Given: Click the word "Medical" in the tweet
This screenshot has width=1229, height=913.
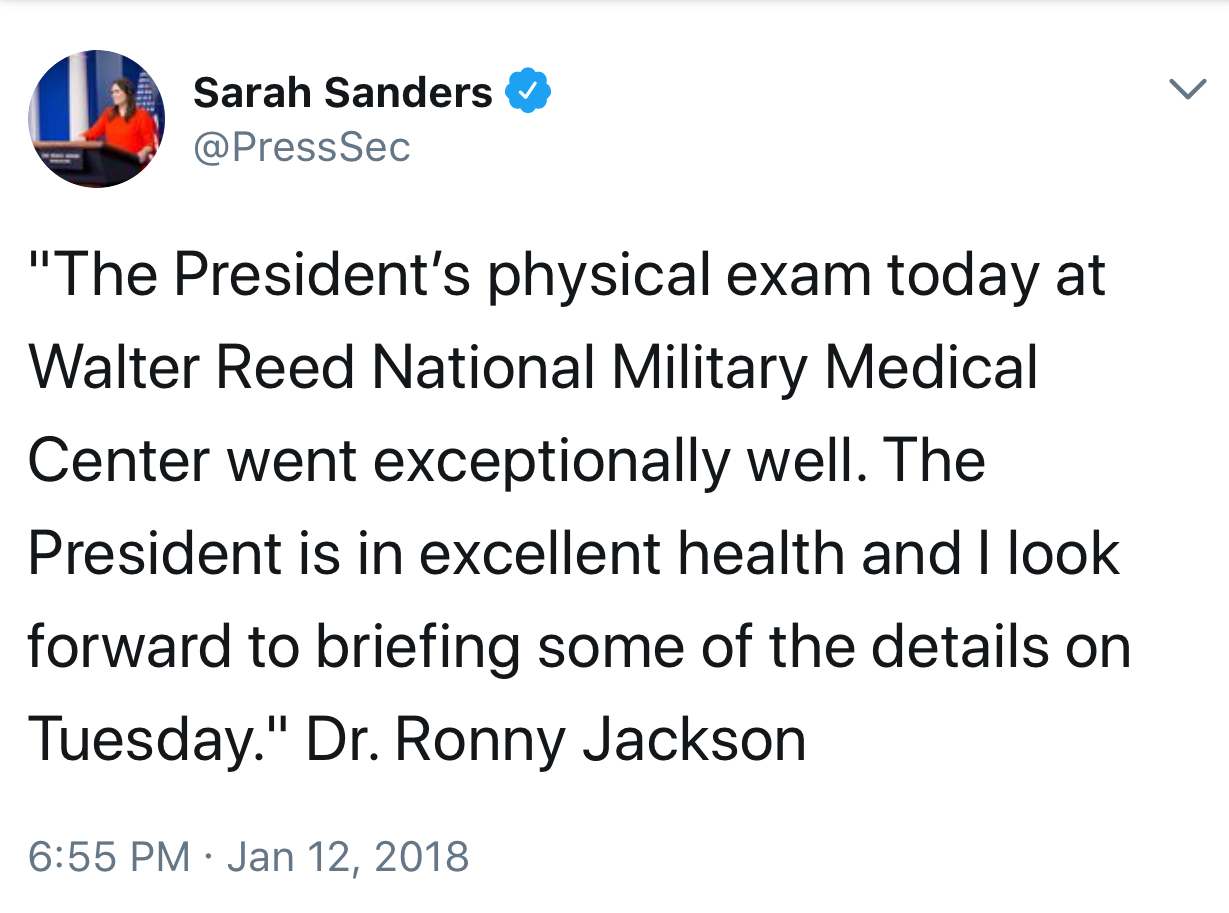Looking at the screenshot, I should pos(930,366).
